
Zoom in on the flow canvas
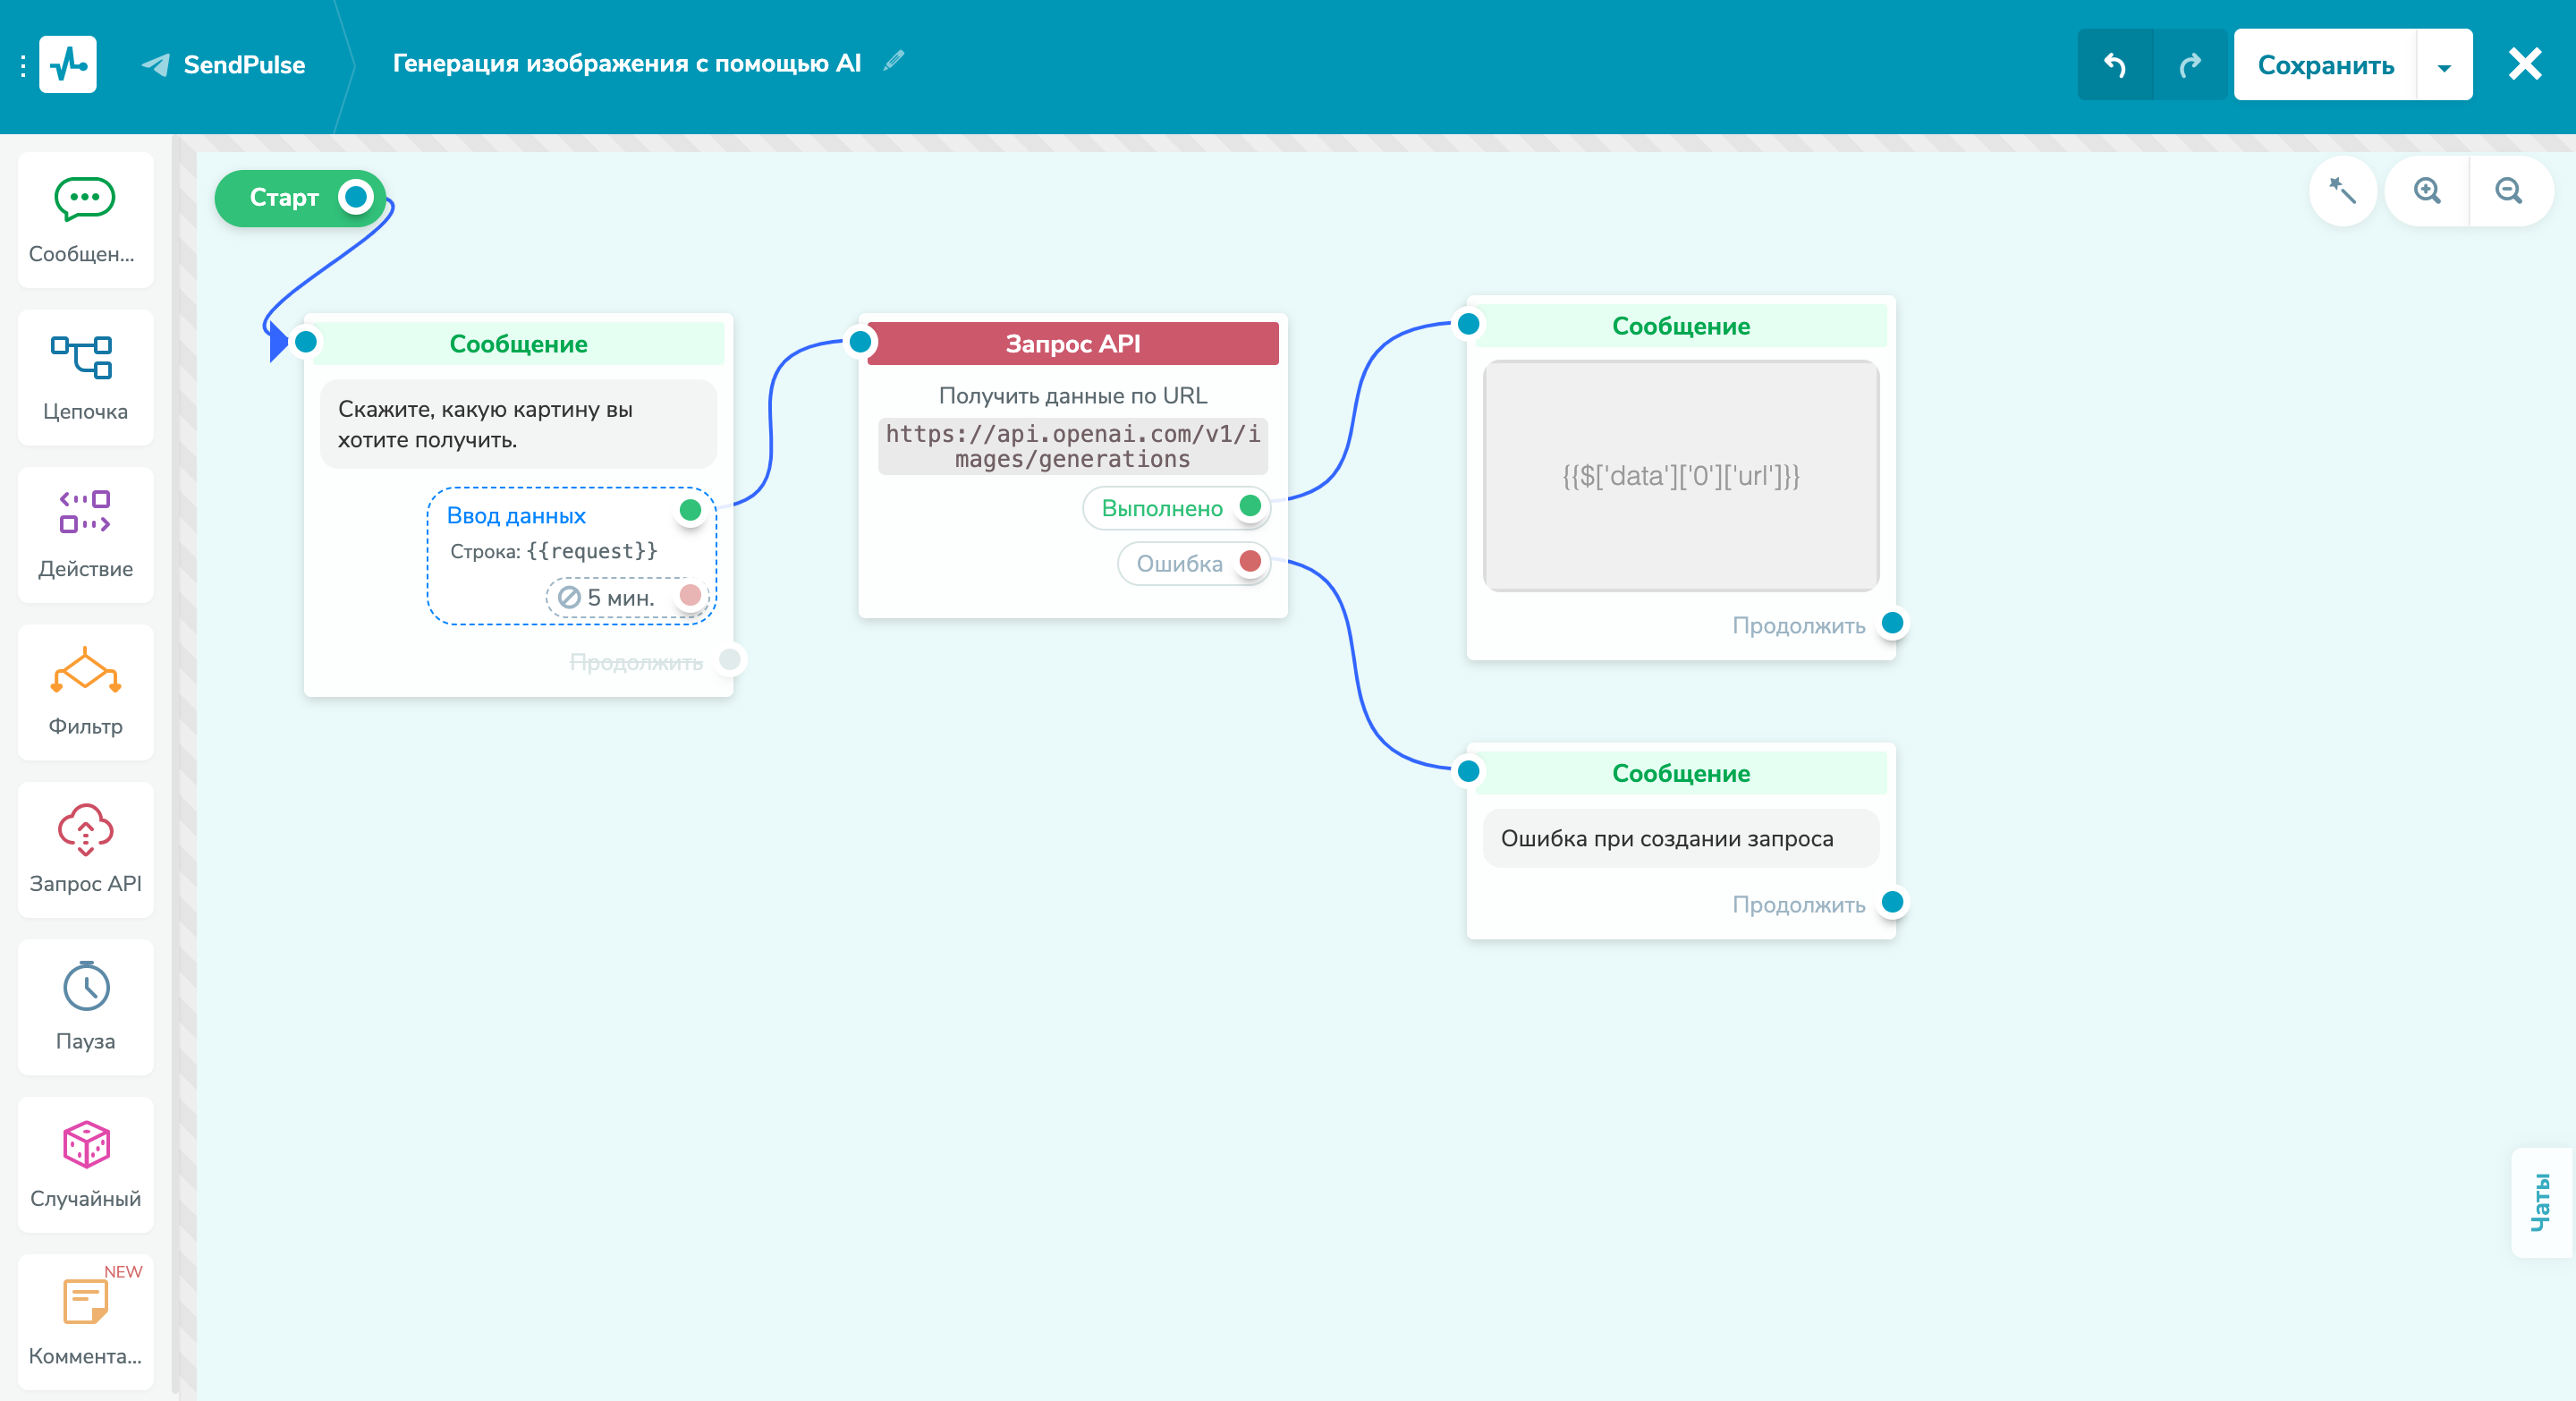[x=2426, y=191]
